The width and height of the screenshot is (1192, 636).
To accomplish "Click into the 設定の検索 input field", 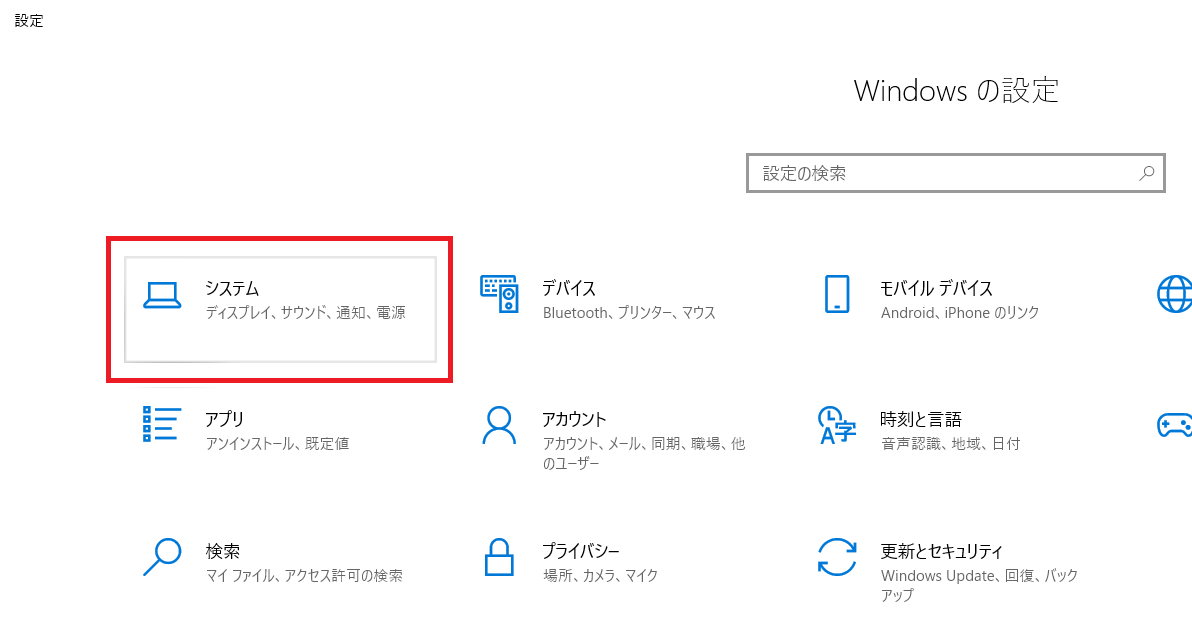I will 956,173.
